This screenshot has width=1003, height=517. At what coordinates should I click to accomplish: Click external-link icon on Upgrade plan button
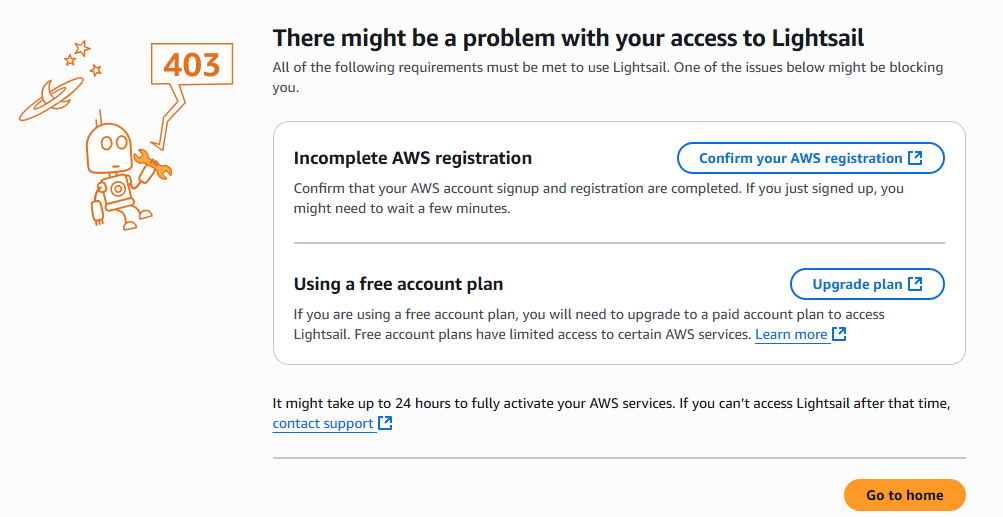click(x=915, y=284)
